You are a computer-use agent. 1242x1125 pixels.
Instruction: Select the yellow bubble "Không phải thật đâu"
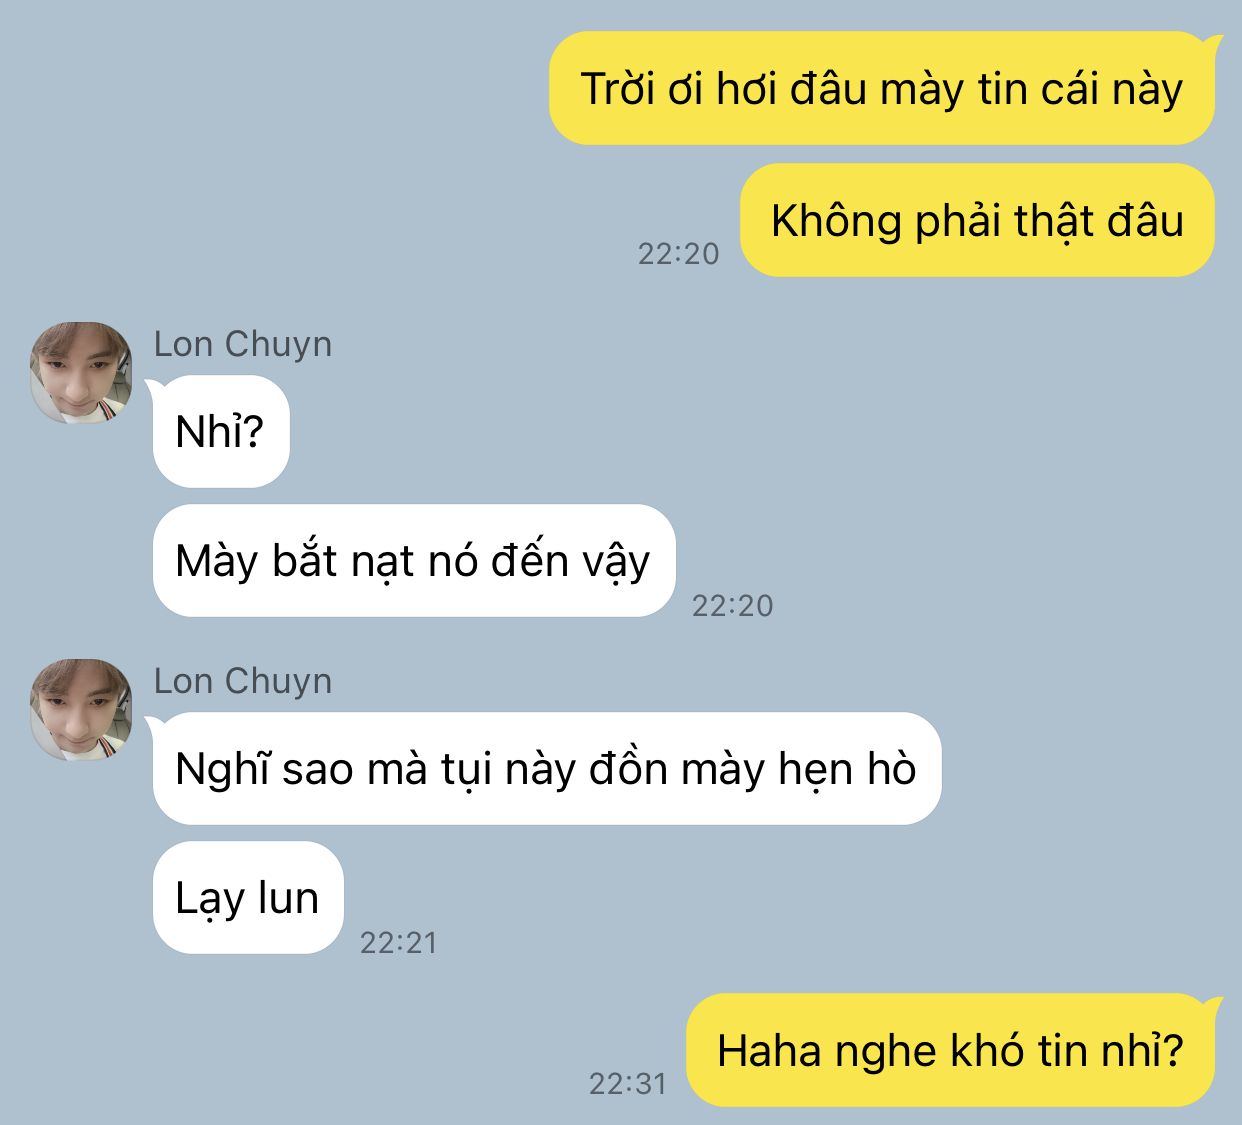pos(977,220)
